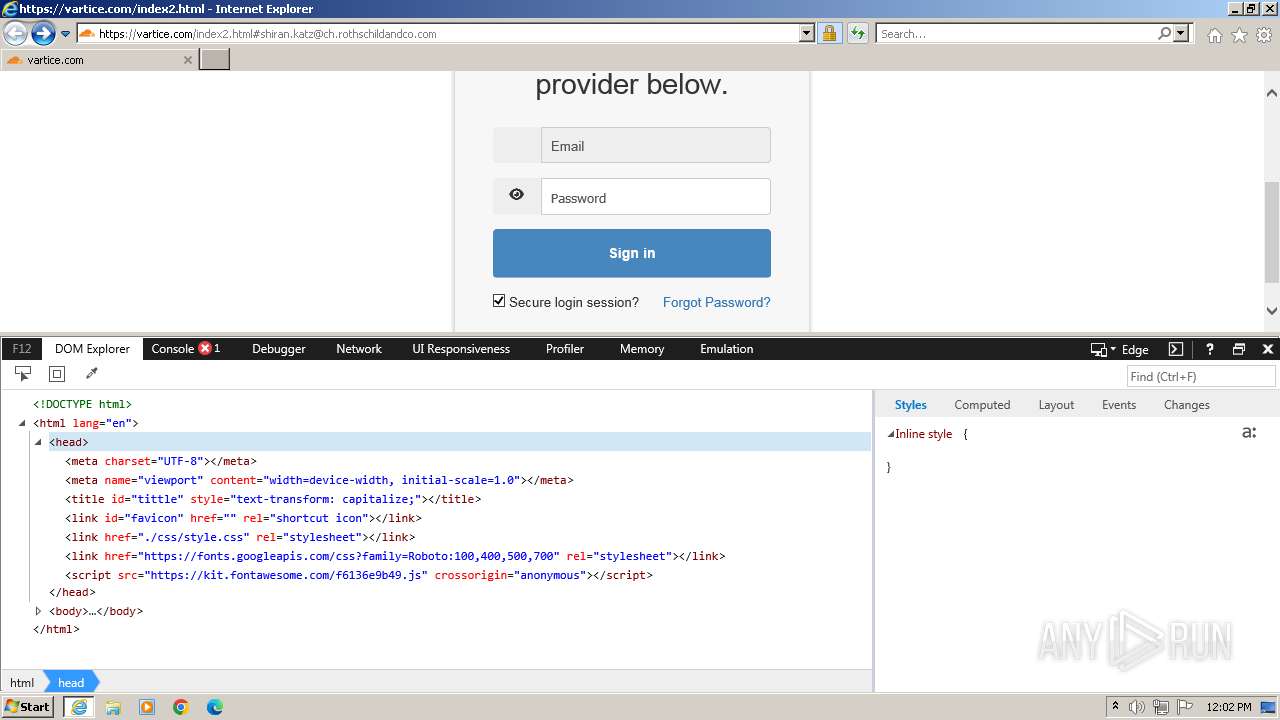Focus the Email input field
The image size is (1280, 720).
point(656,145)
